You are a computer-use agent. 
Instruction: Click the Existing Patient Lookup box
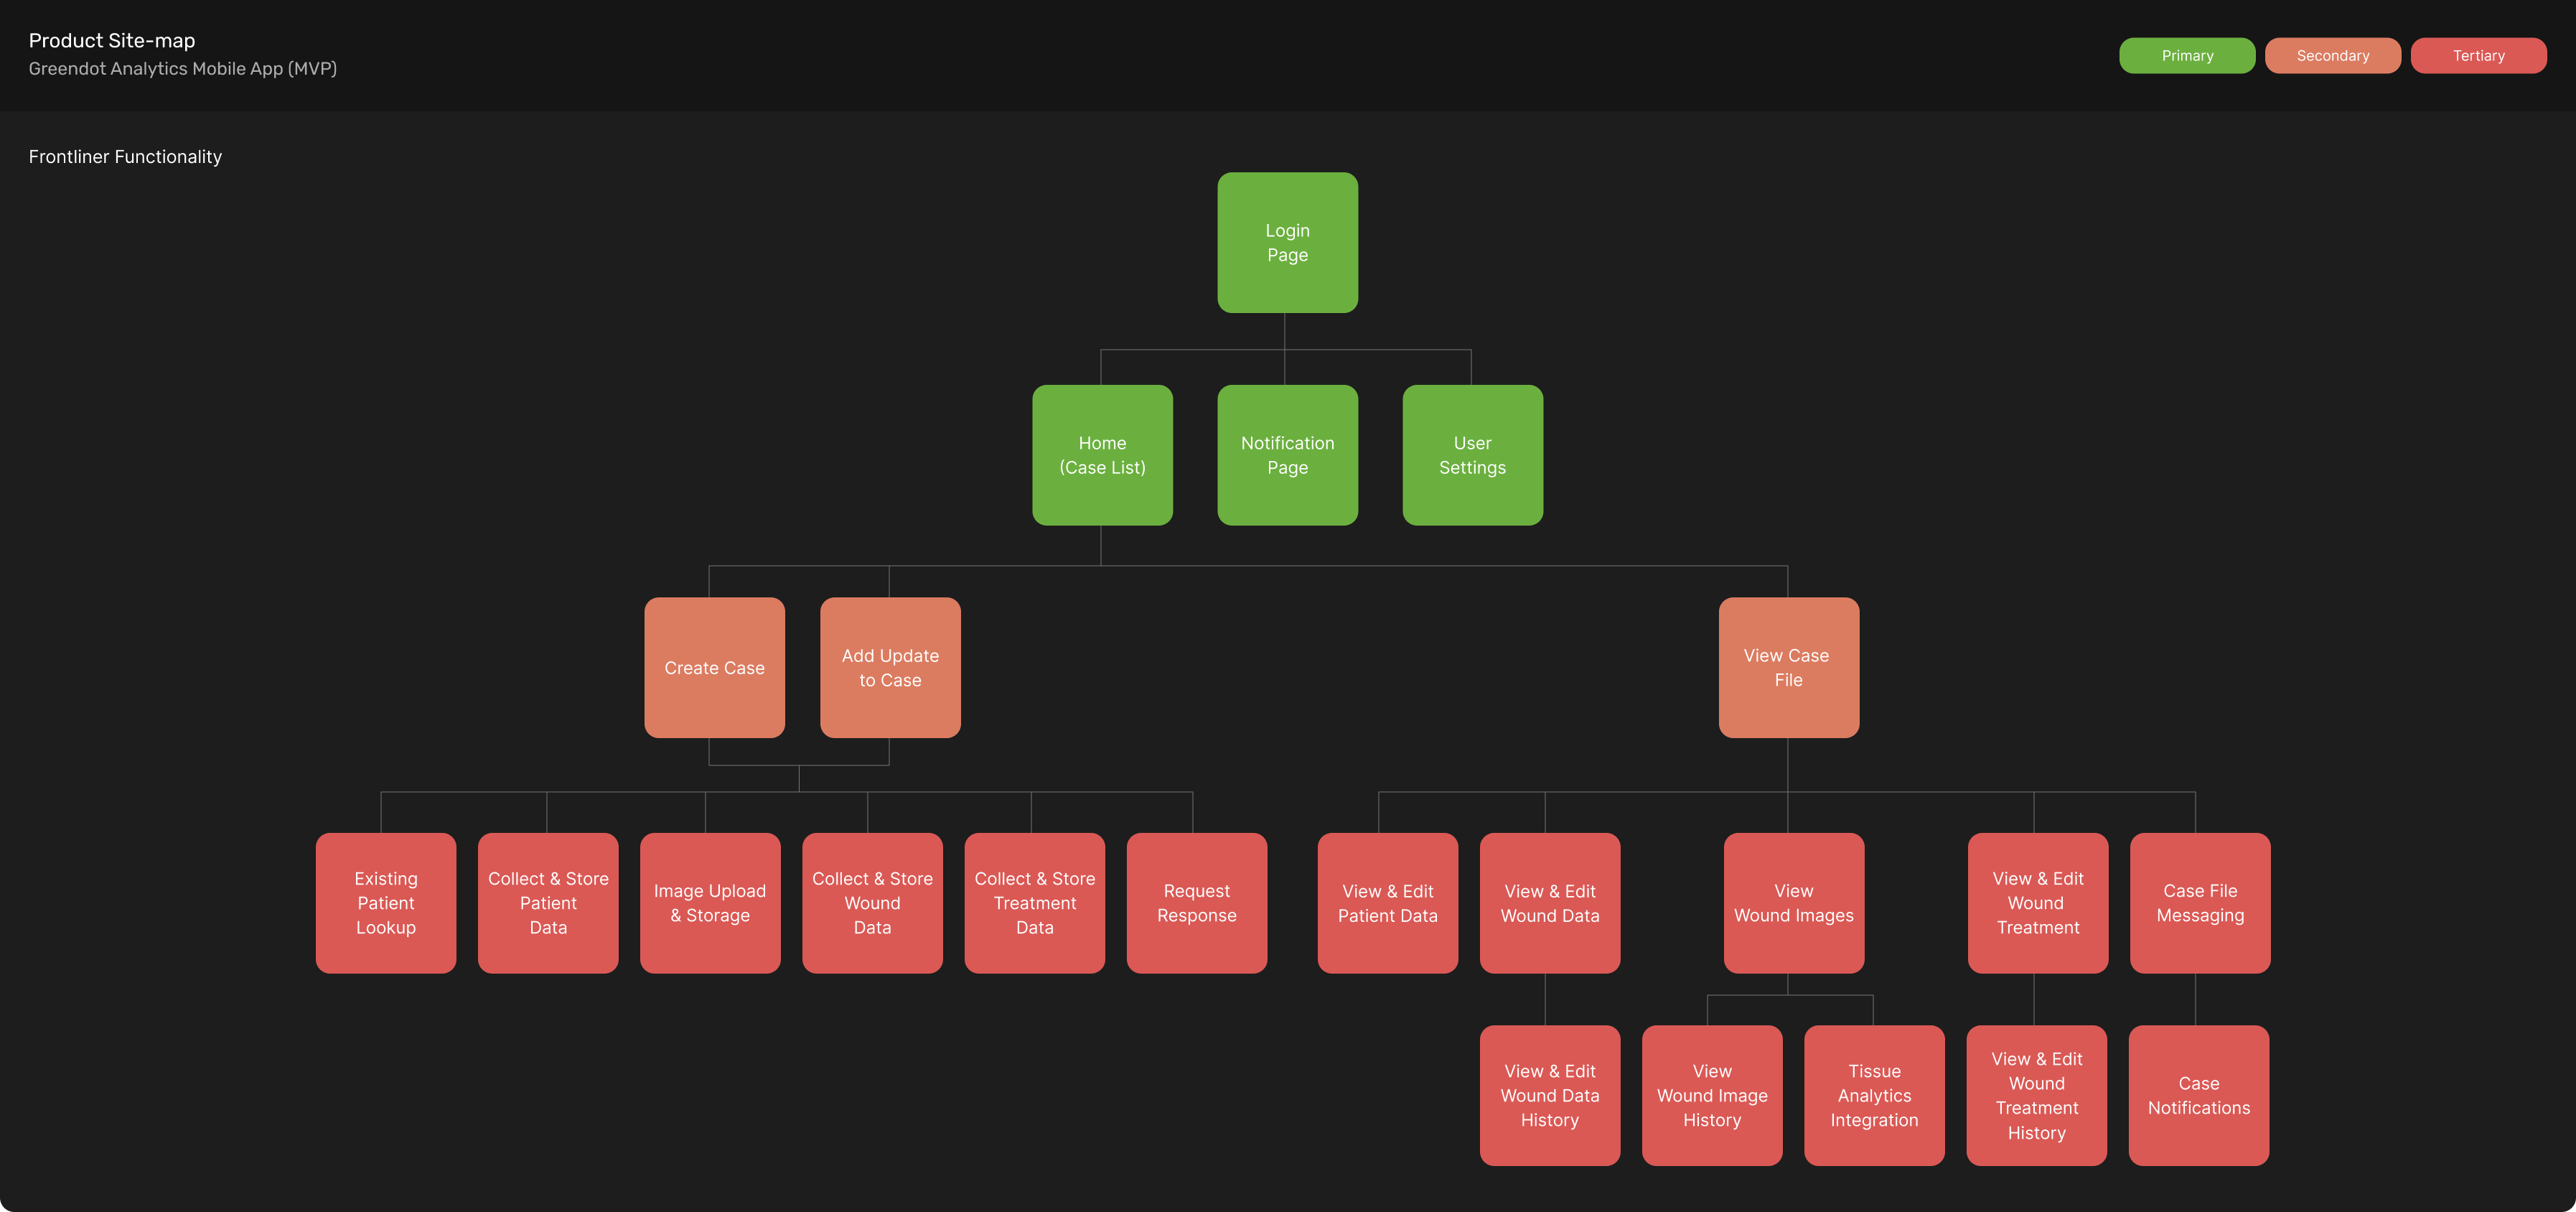click(x=386, y=903)
